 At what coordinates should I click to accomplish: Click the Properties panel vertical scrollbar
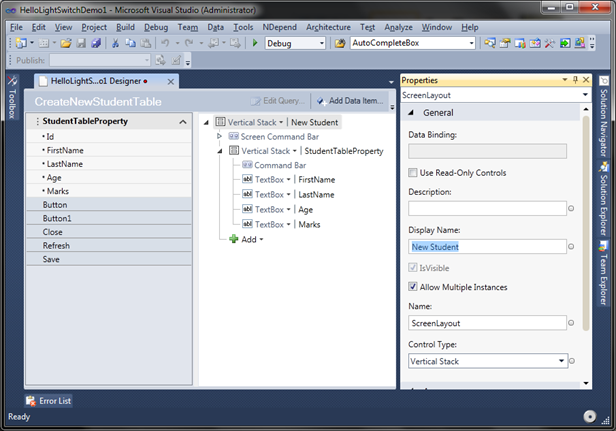pyautogui.click(x=586, y=223)
